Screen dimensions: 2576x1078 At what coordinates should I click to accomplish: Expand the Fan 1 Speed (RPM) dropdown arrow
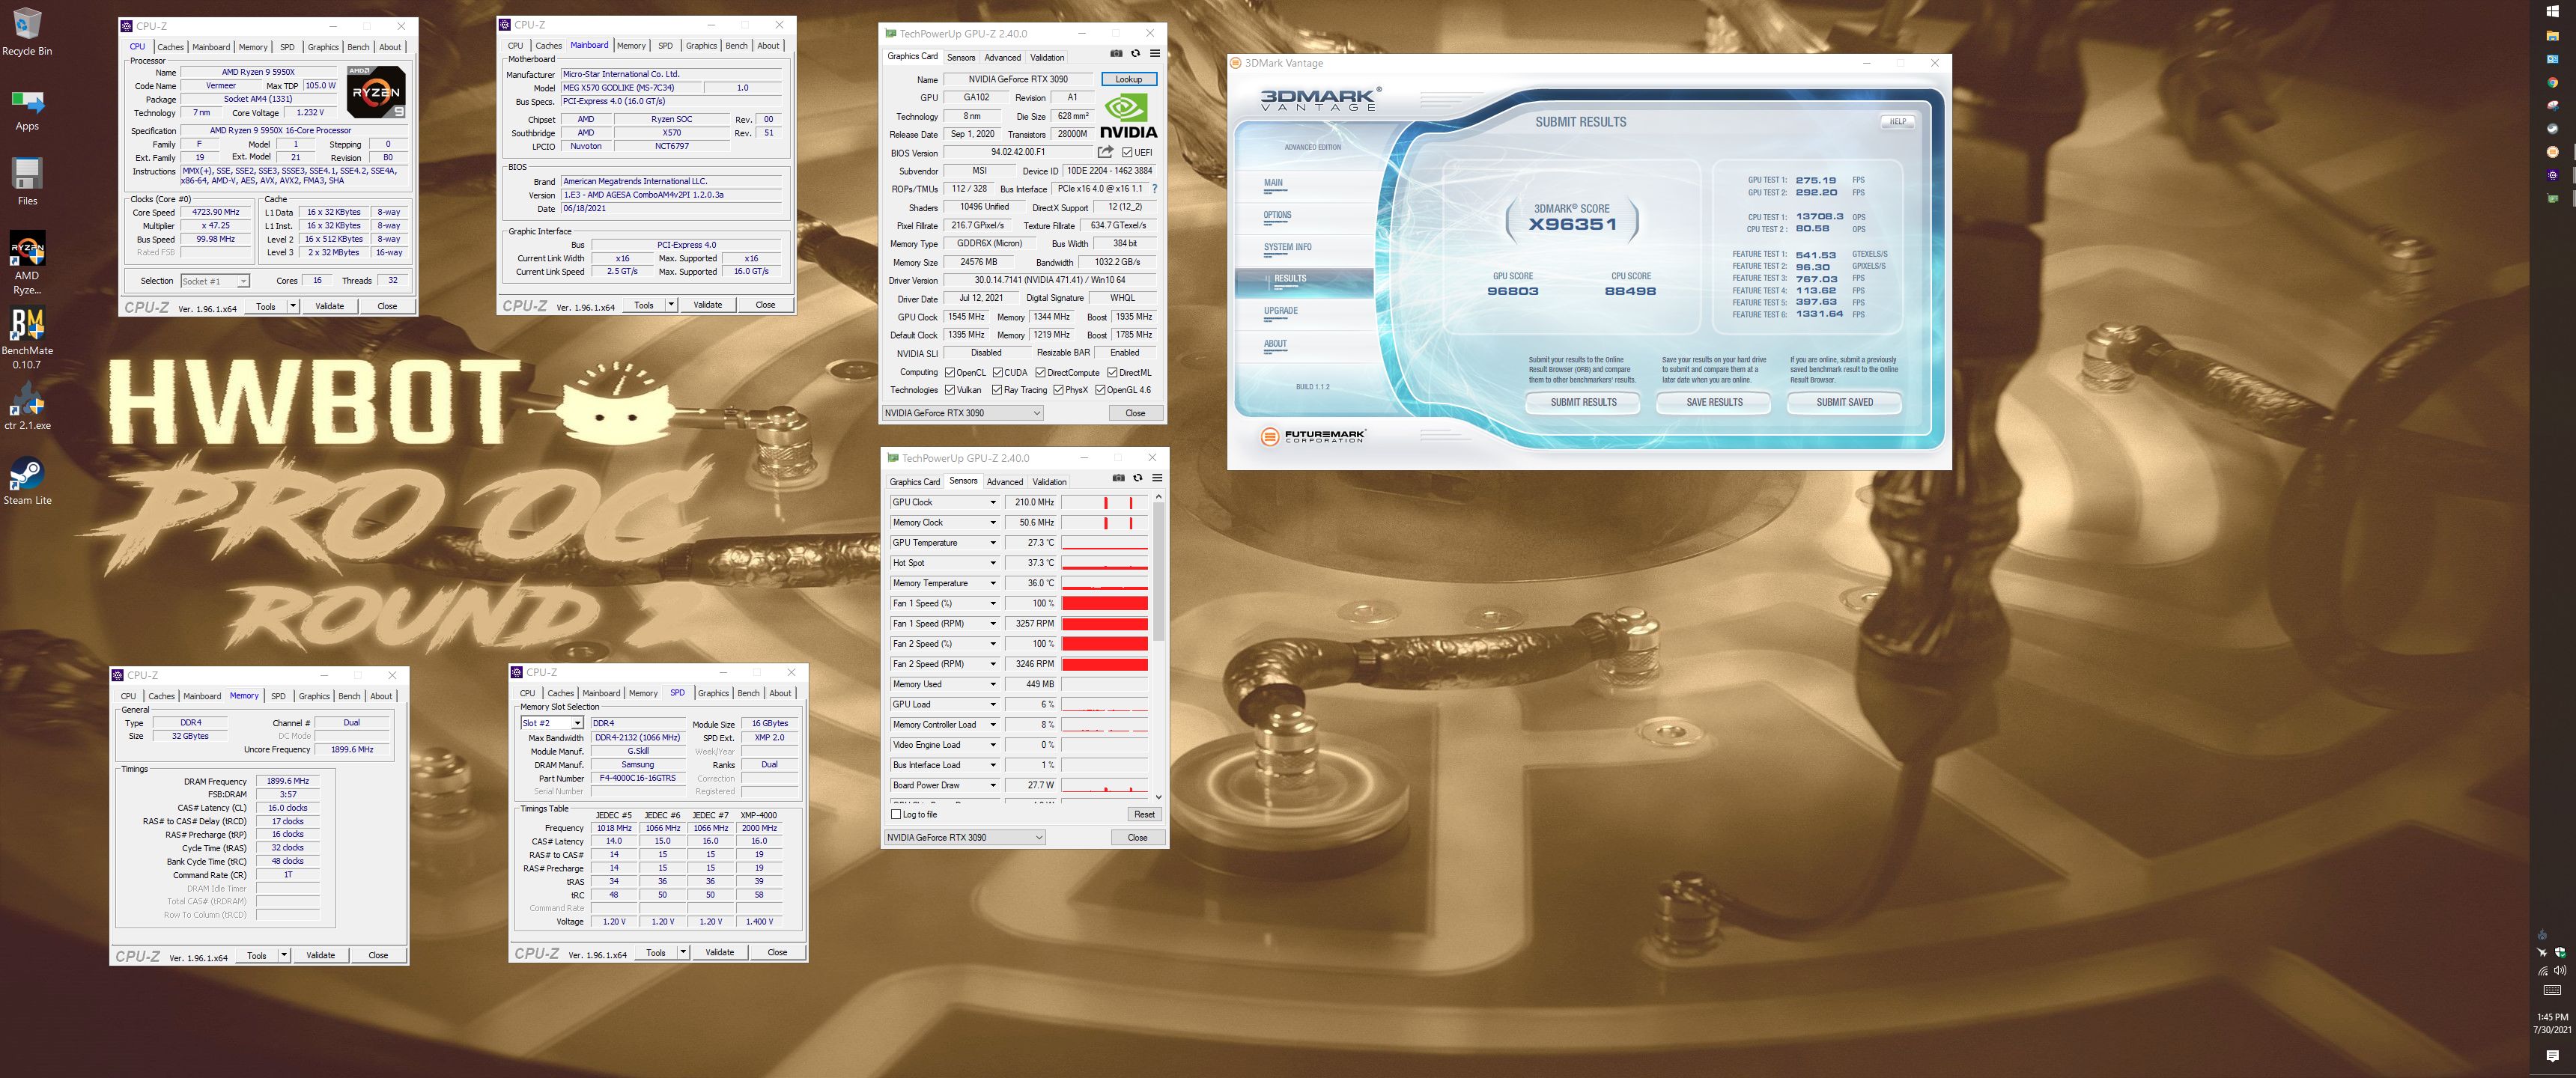point(993,624)
